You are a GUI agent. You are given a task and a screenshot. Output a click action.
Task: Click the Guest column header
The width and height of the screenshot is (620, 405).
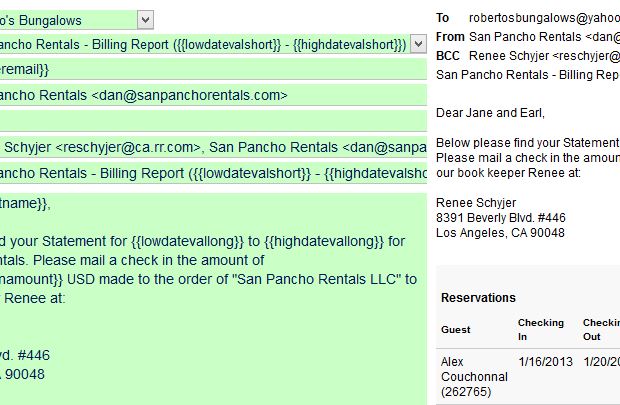(x=455, y=329)
